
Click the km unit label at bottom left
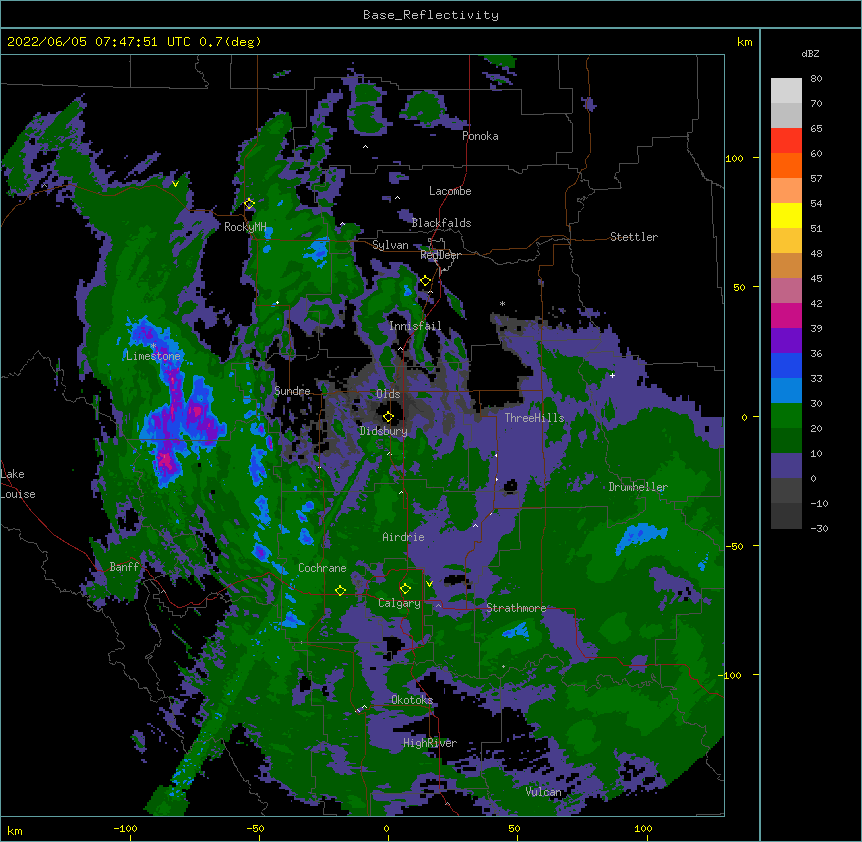[14, 831]
